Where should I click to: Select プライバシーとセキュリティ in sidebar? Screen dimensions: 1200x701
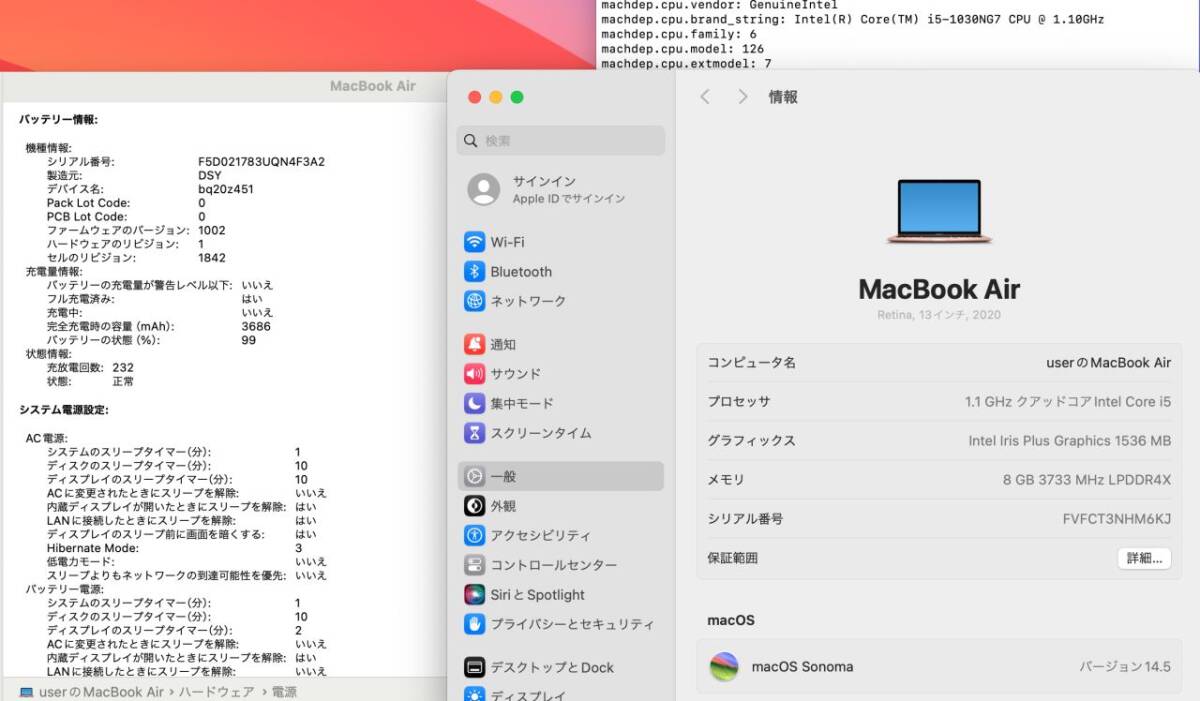[x=561, y=624]
